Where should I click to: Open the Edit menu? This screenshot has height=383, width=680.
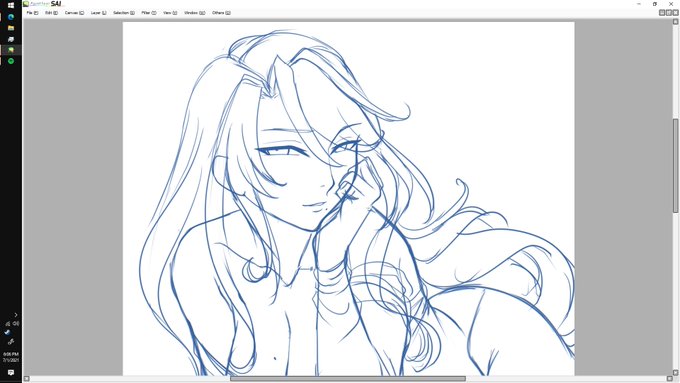click(x=52, y=13)
